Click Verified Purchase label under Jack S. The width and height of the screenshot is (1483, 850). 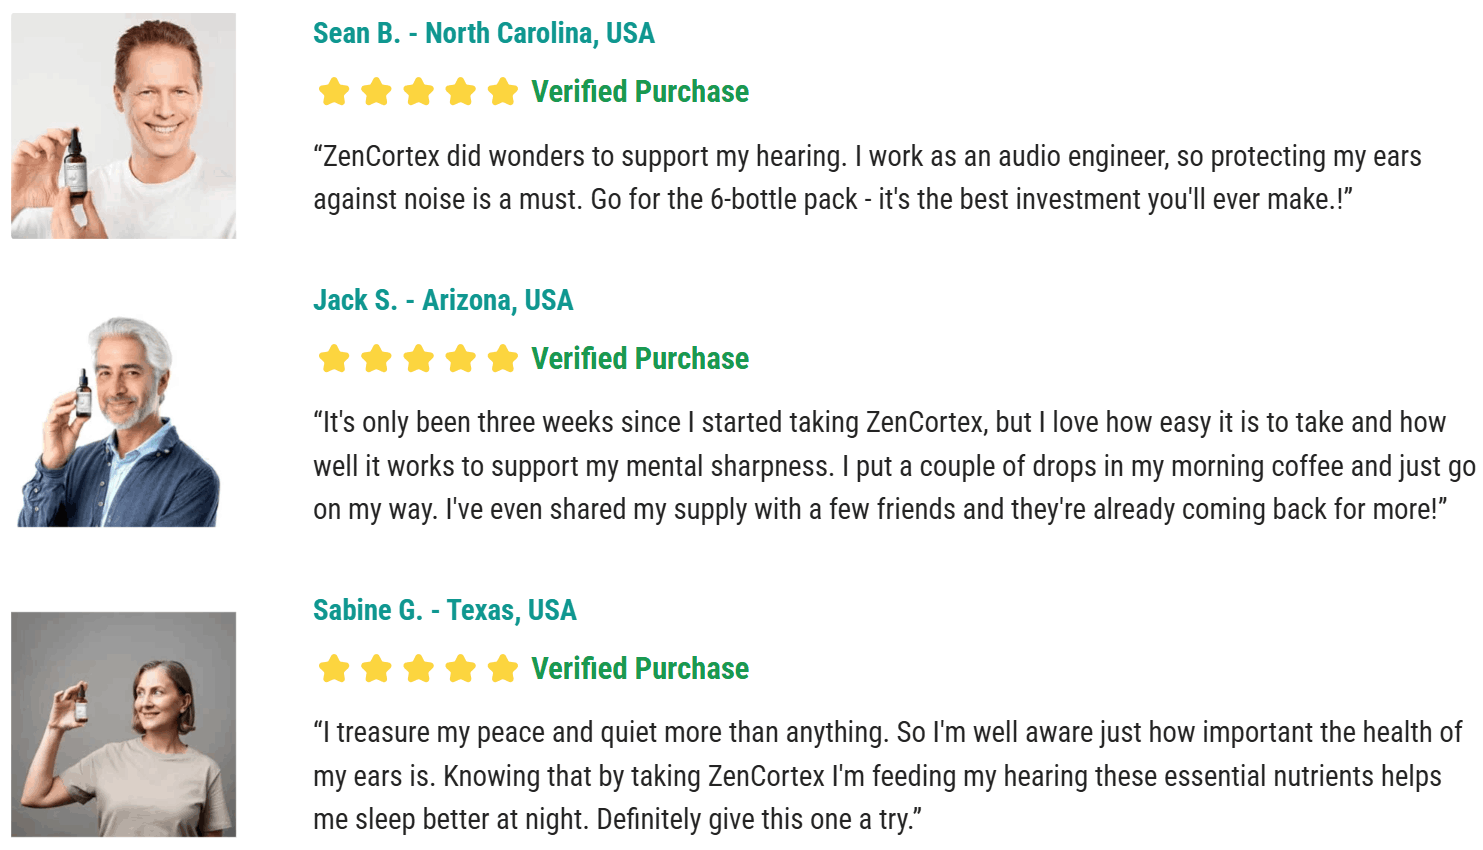coord(640,359)
